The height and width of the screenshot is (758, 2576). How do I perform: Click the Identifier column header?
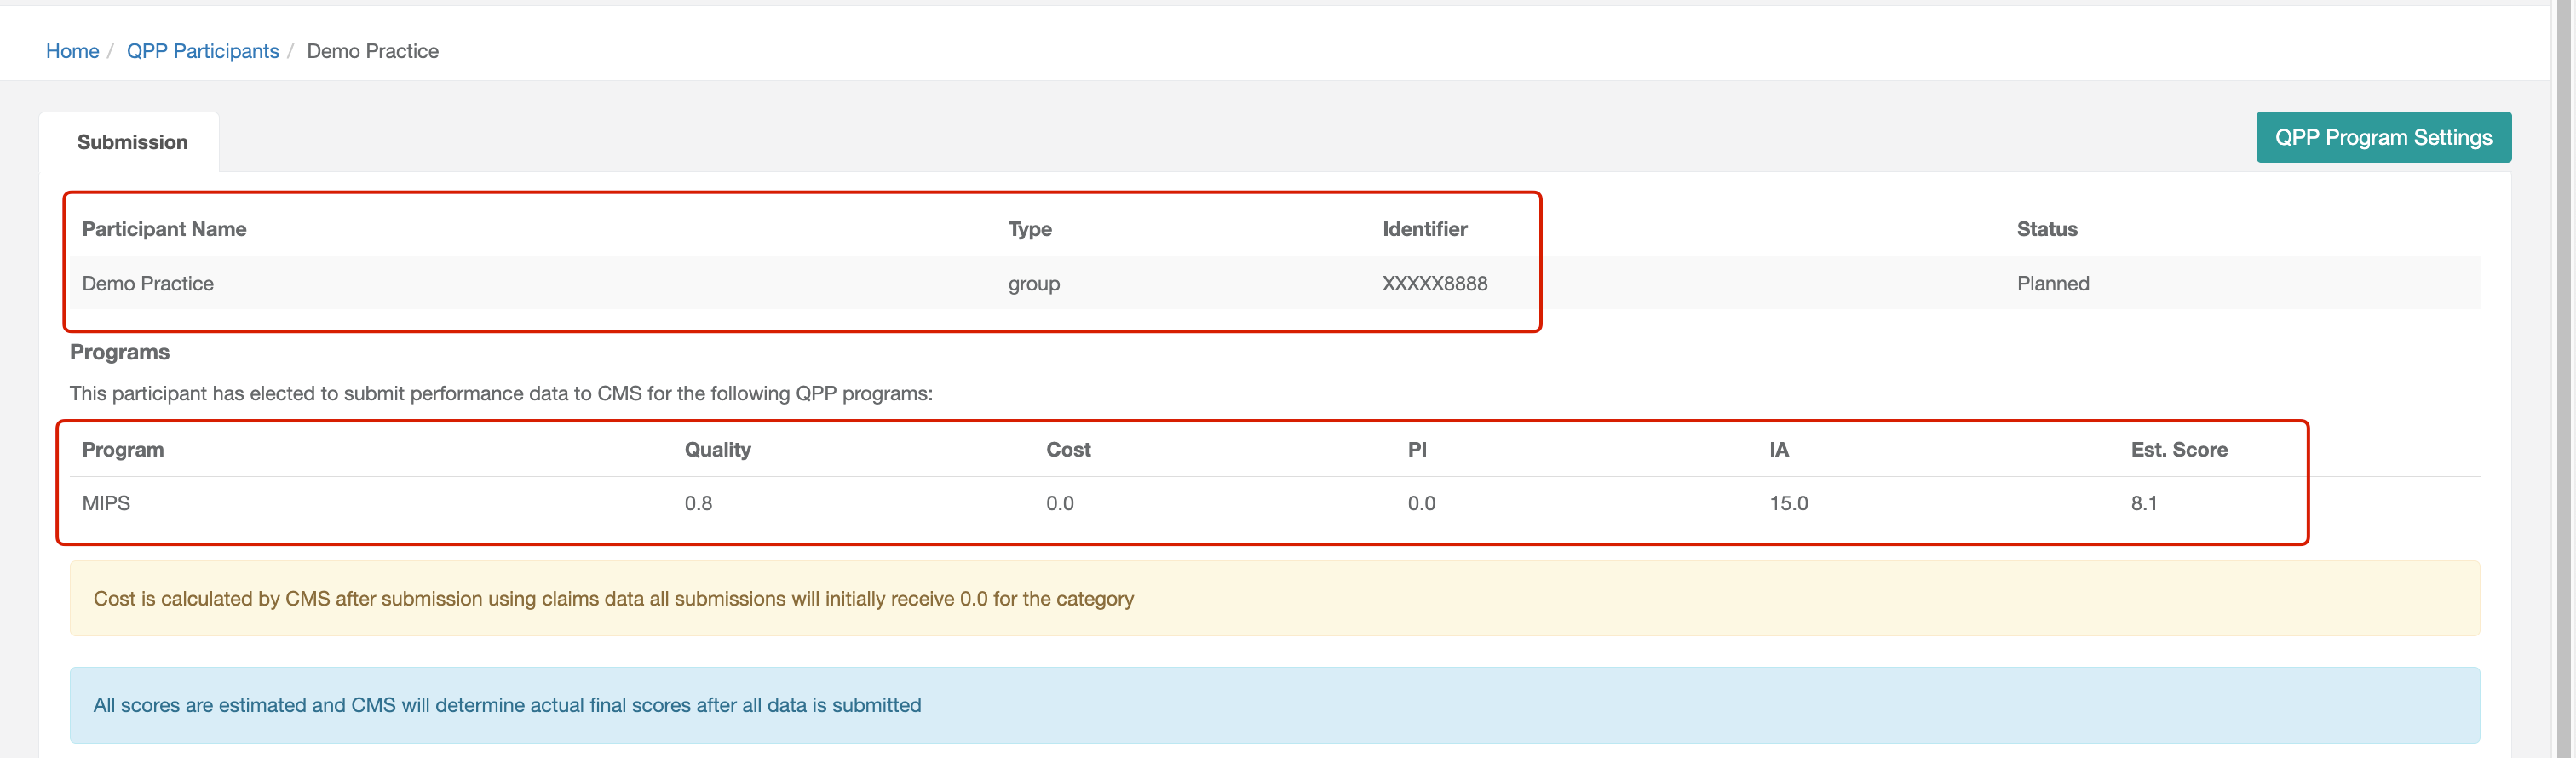click(x=1424, y=229)
